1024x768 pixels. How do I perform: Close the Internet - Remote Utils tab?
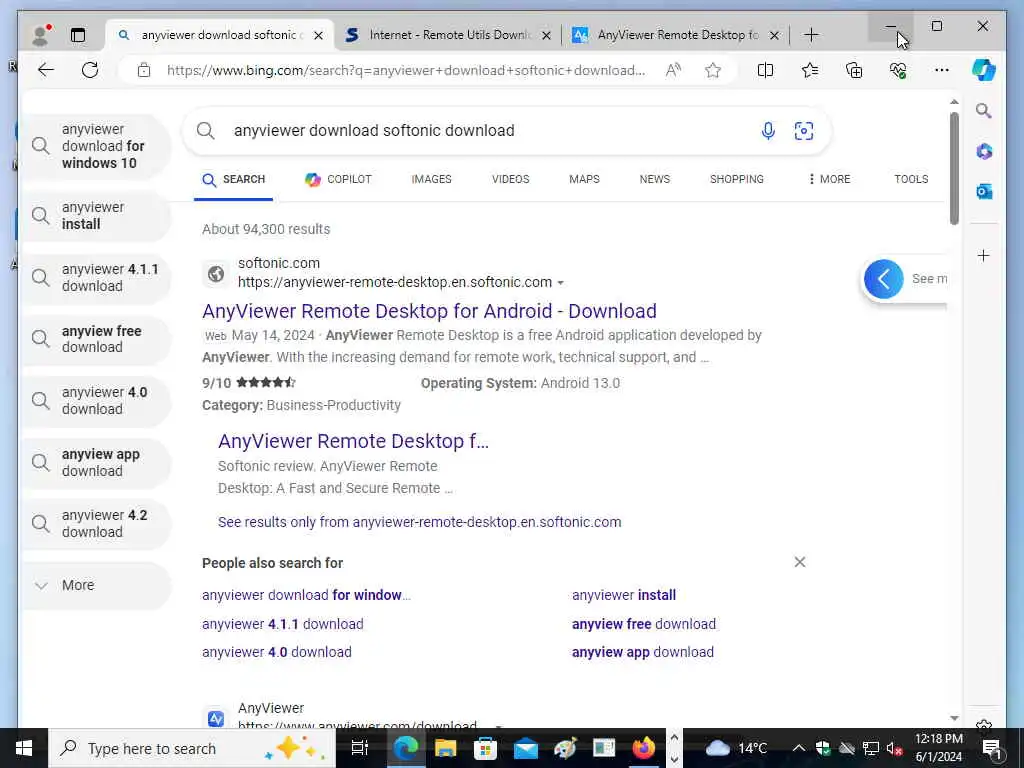[546, 35]
